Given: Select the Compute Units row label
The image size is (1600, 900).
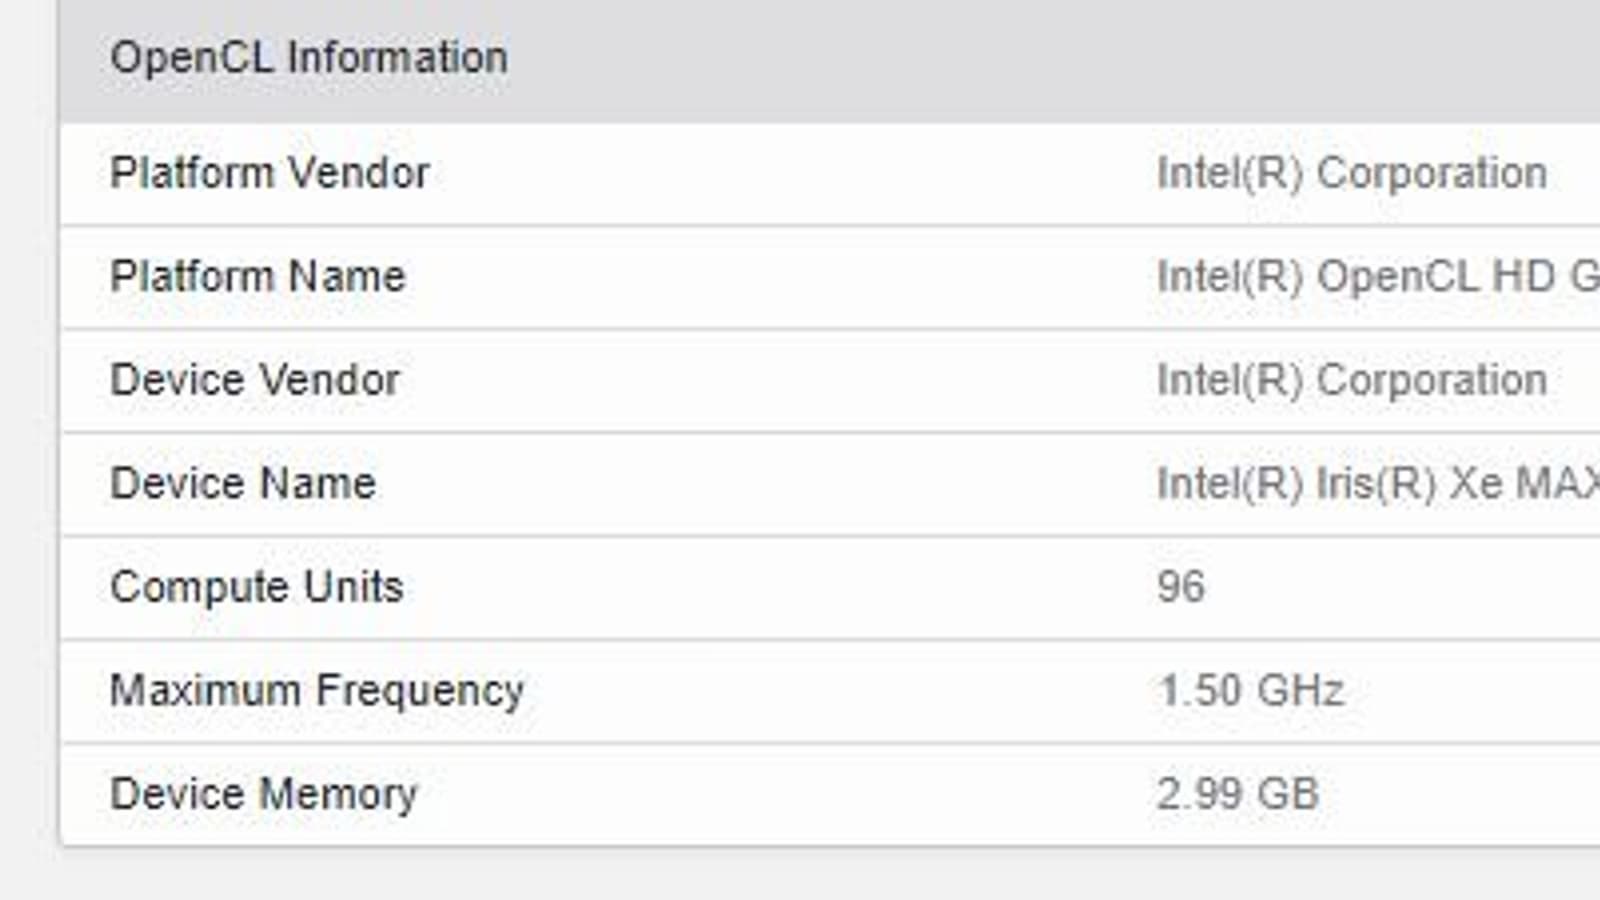Looking at the screenshot, I should (x=257, y=587).
